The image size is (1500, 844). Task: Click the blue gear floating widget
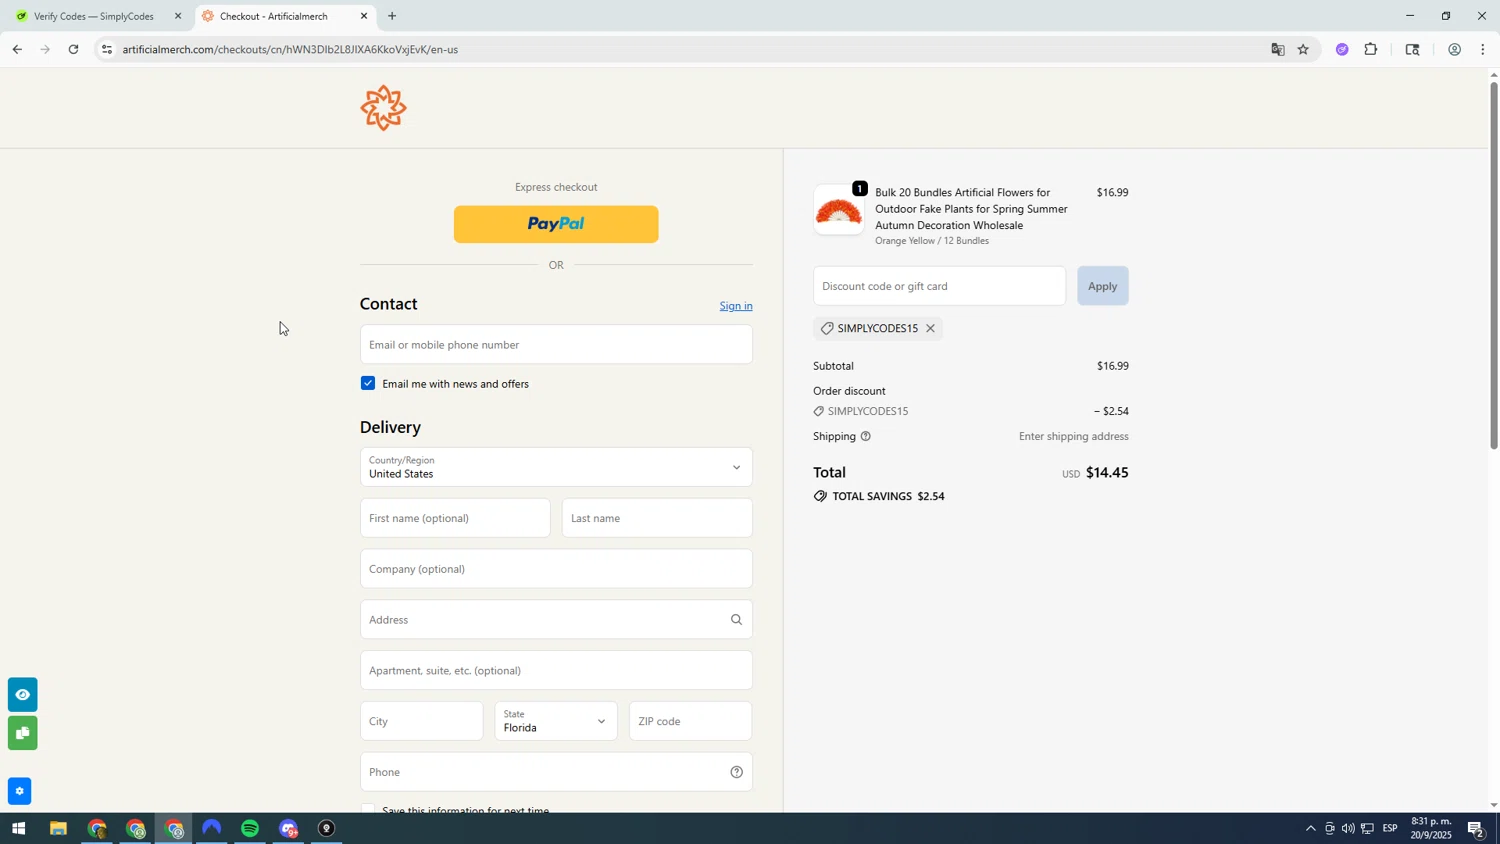[19, 791]
